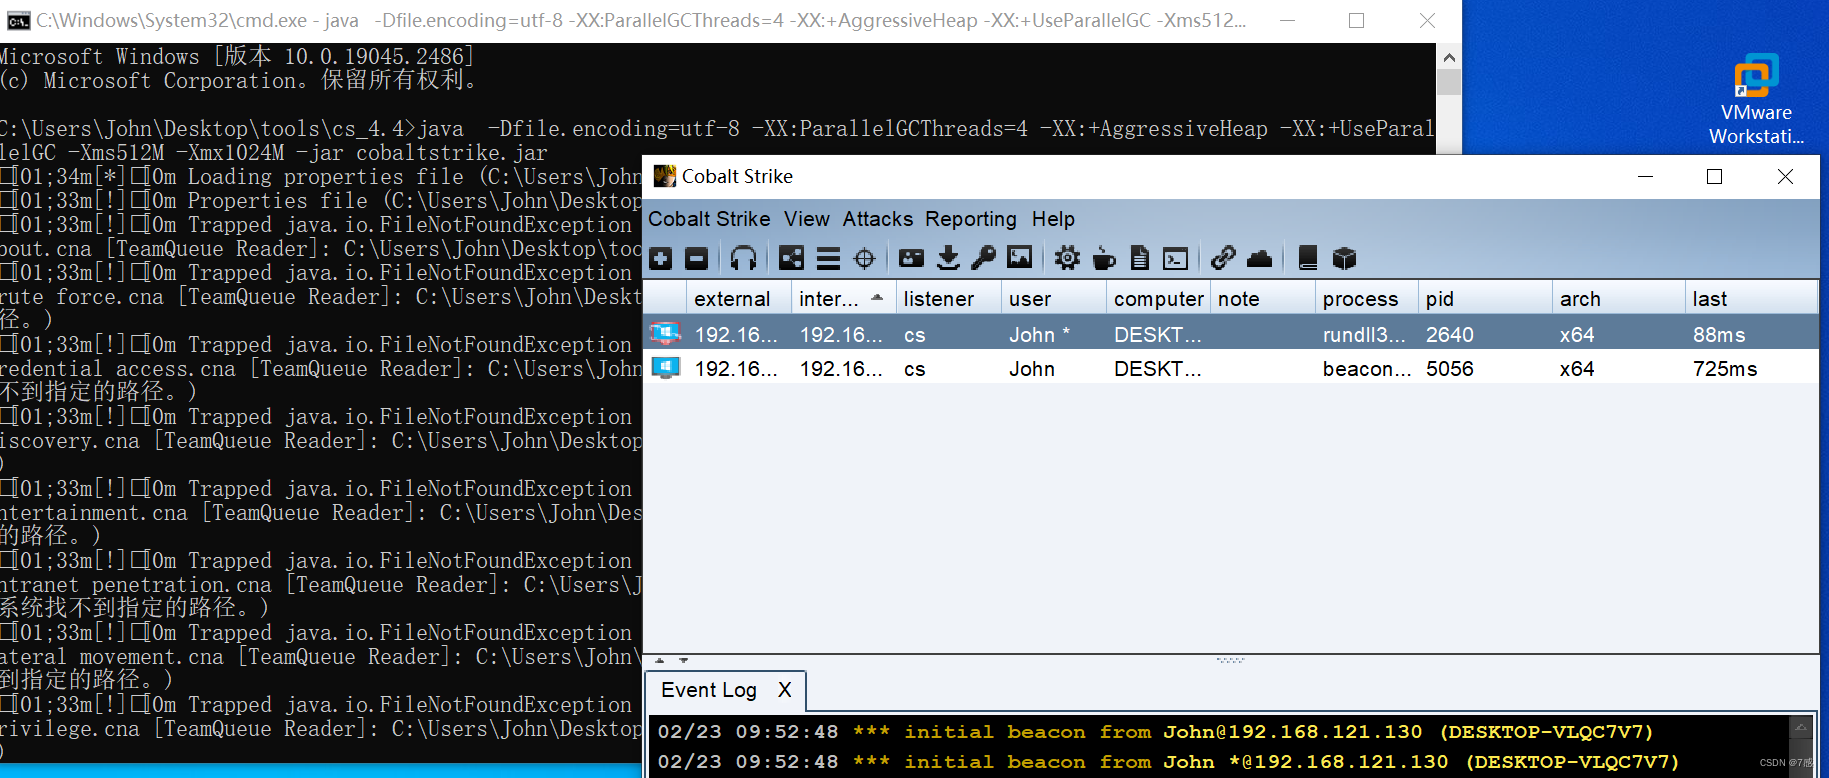Screen dimensions: 1829x778
Task: Switch to Pivot Graph view icon
Action: pyautogui.click(x=791, y=259)
